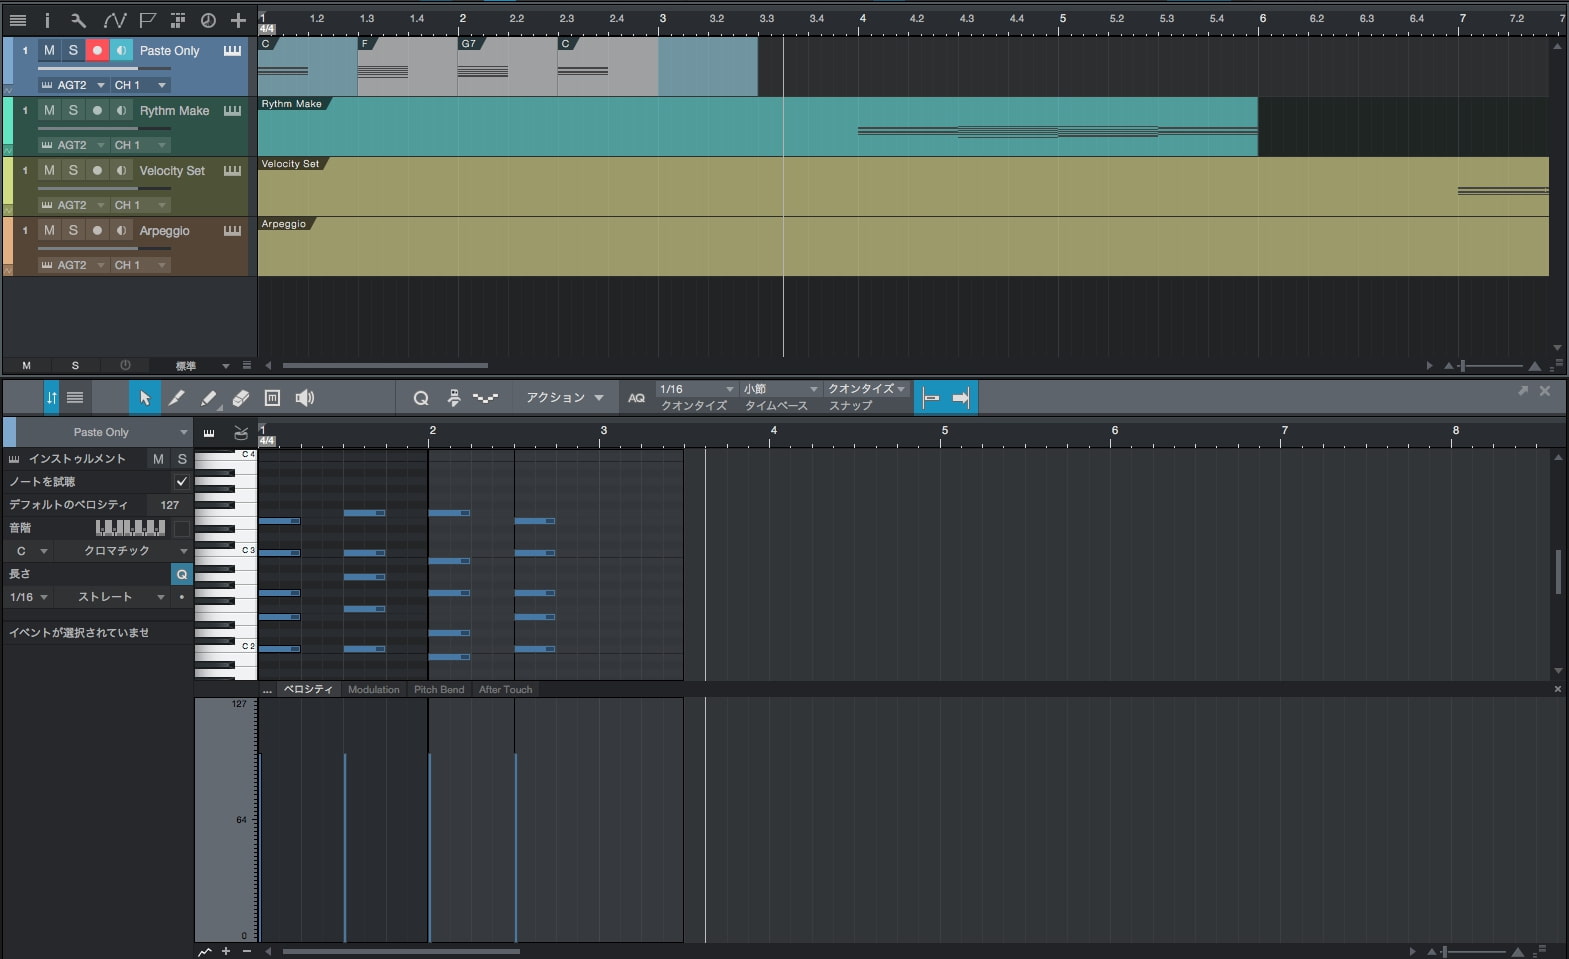Toggle editor sync up-down arrows button

point(52,398)
